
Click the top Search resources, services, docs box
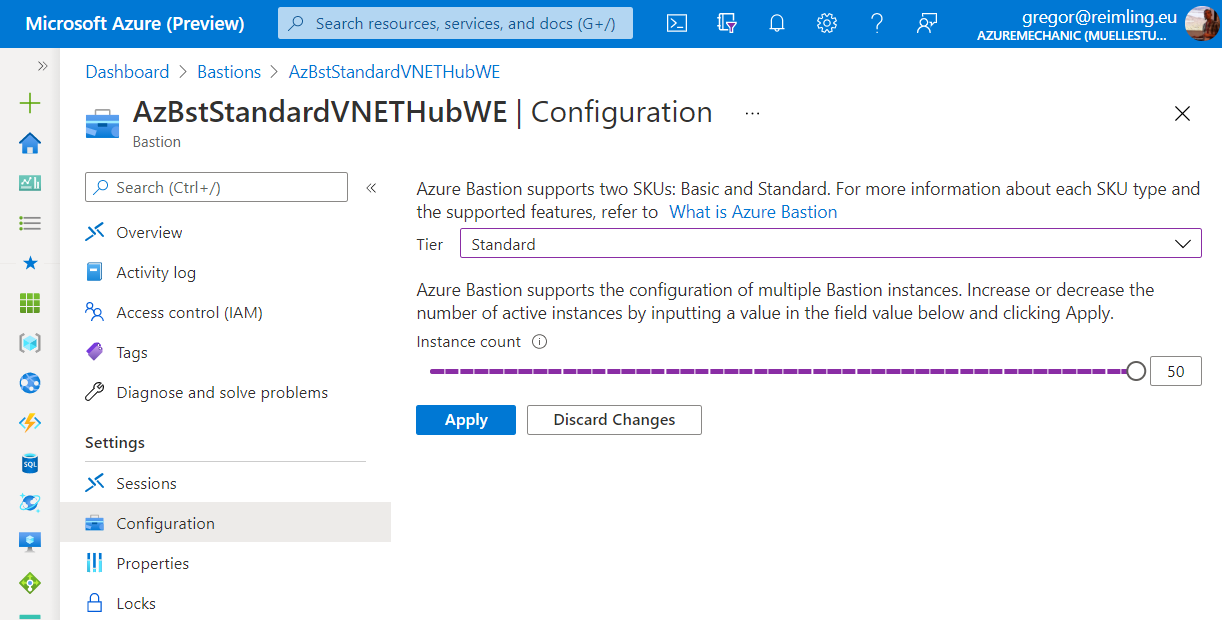(x=455, y=23)
